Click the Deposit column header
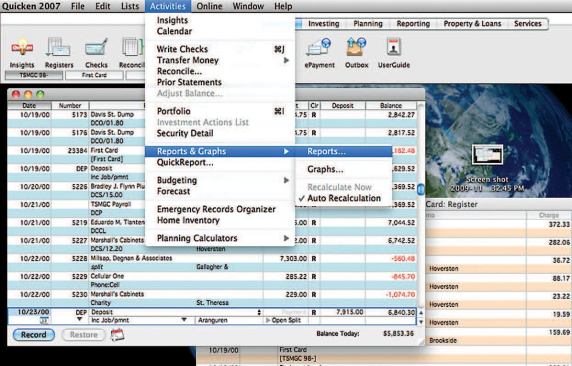Viewport: 572px width, 366px height. click(x=343, y=105)
